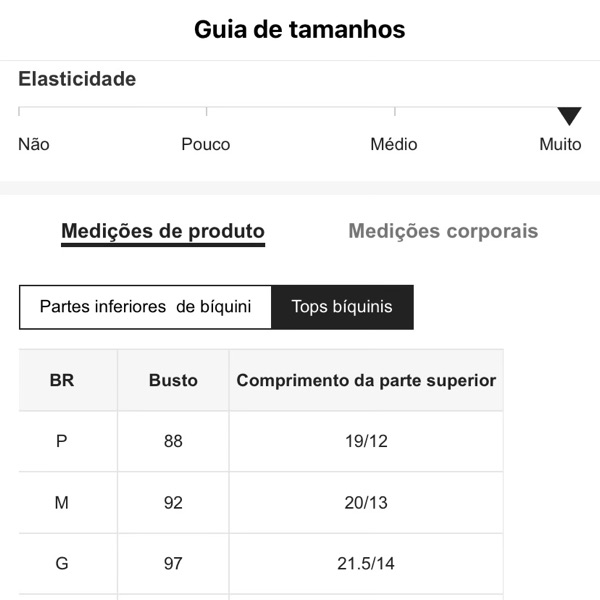This screenshot has width=600, height=600.
Task: Click the 21.5/14 length cell
Action: pyautogui.click(x=366, y=563)
